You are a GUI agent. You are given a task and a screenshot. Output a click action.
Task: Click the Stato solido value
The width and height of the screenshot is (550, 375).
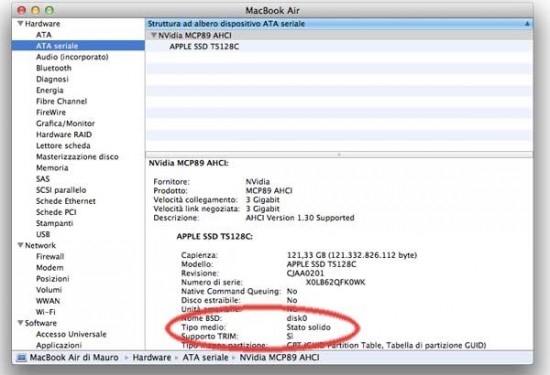point(309,327)
